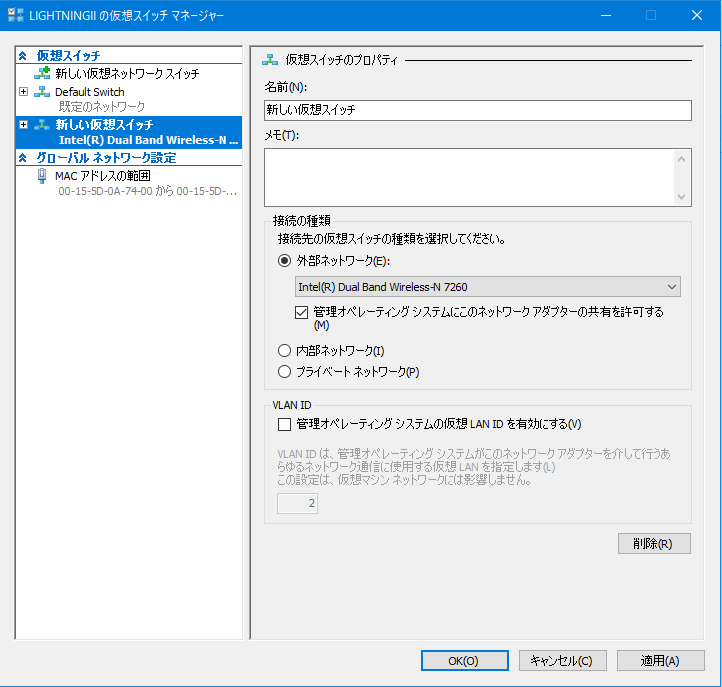Select the プライベート ネットワーク(P) radio button
The image size is (722, 687).
click(285, 372)
